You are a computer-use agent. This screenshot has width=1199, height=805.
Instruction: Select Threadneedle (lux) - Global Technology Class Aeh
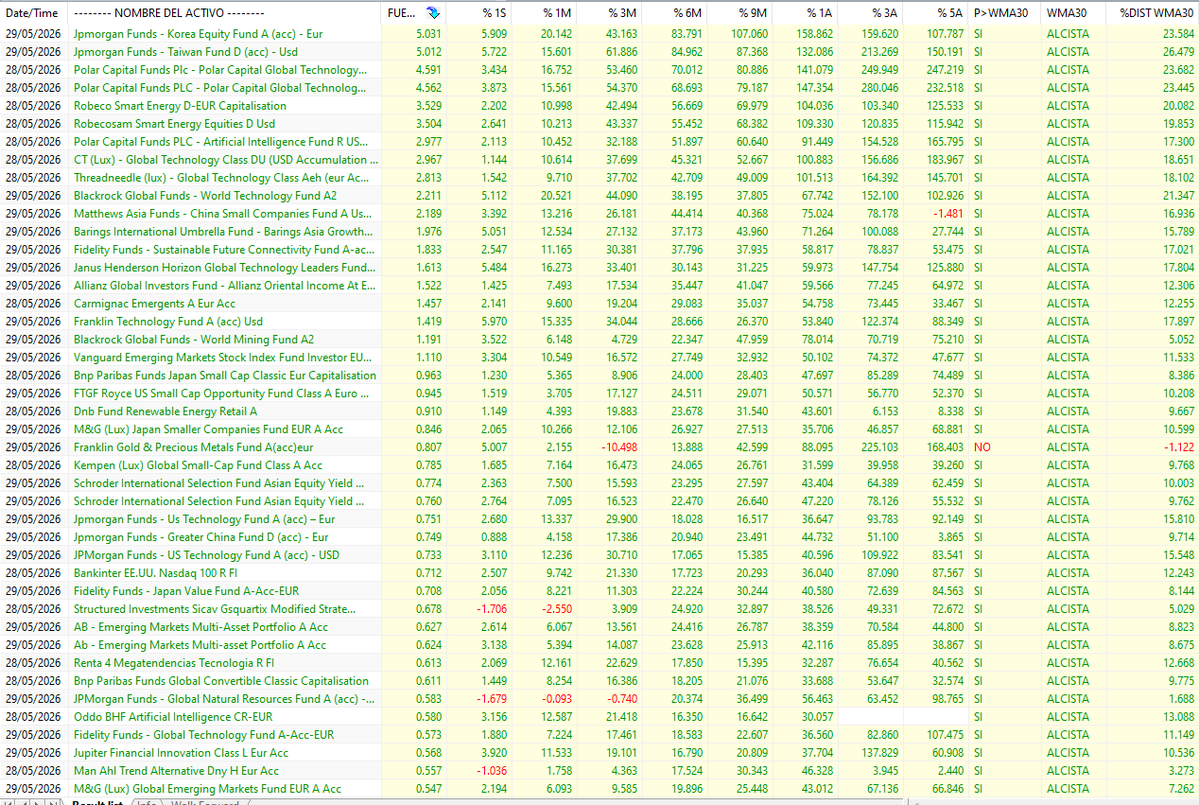click(x=600, y=177)
